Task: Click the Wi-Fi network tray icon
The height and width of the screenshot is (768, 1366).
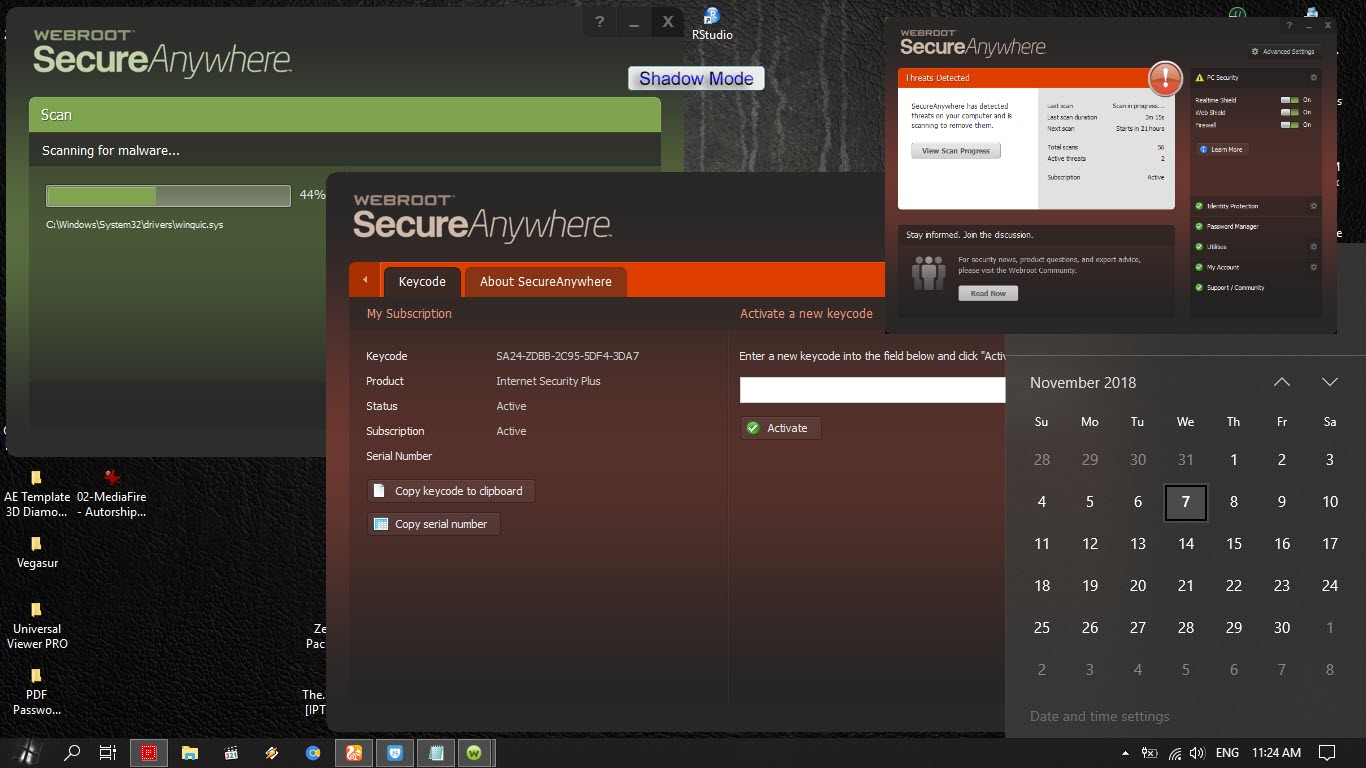Action: 1174,752
